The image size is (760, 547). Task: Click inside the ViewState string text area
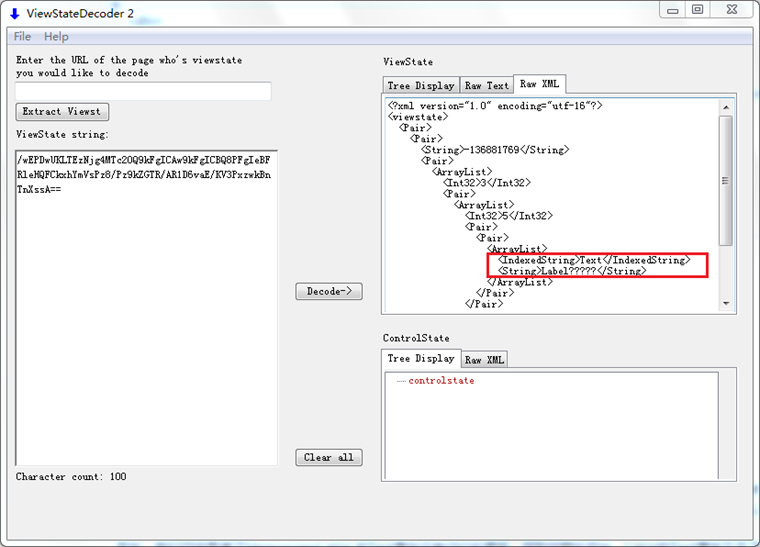tap(146, 308)
